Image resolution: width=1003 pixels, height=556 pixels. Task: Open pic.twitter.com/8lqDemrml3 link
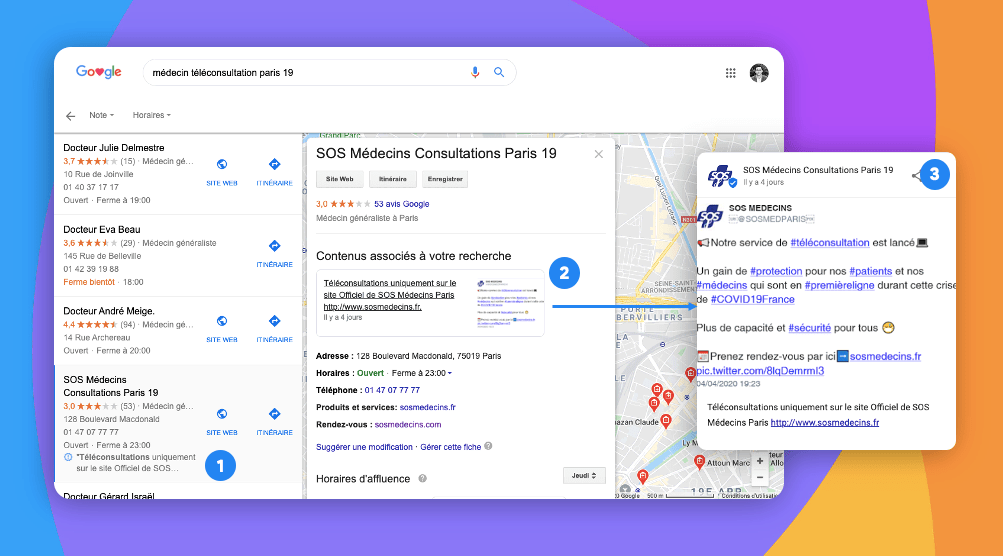point(760,371)
